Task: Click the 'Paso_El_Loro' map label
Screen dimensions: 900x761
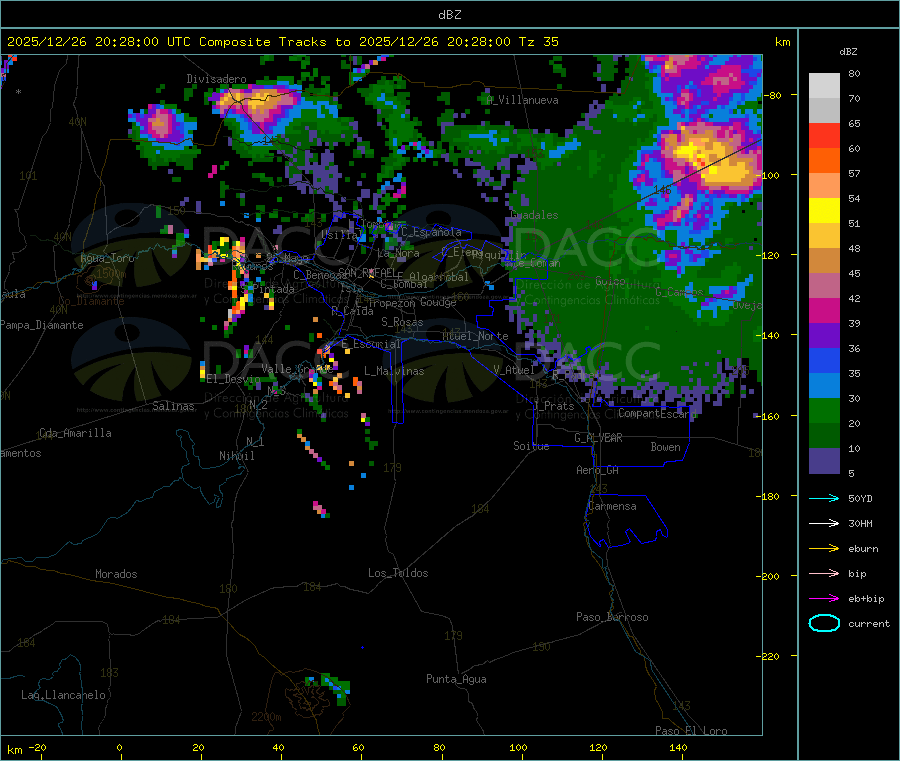Action: [691, 731]
